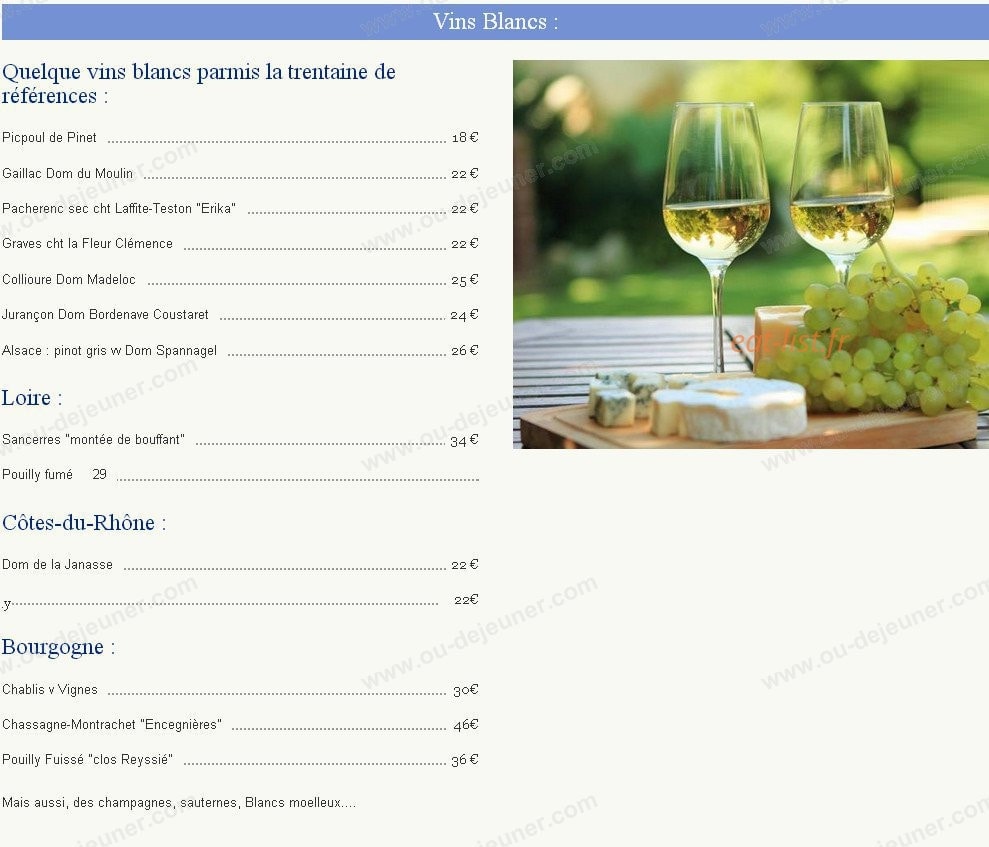The image size is (989, 847).
Task: Click the "Pouilly fumé" wine name
Action: click(37, 474)
